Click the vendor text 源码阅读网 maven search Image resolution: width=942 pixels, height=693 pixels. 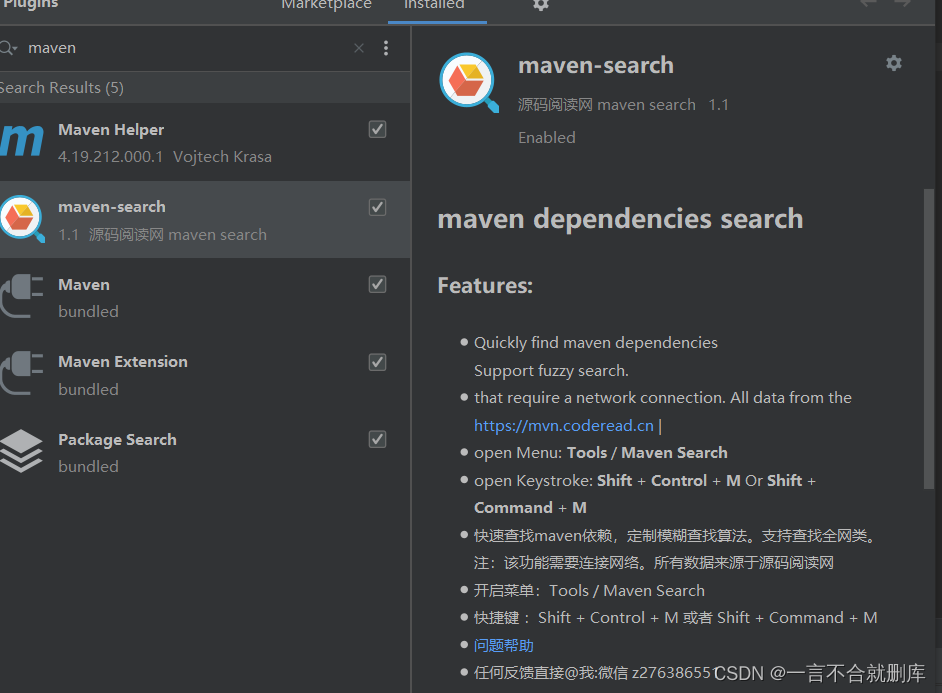(607, 104)
